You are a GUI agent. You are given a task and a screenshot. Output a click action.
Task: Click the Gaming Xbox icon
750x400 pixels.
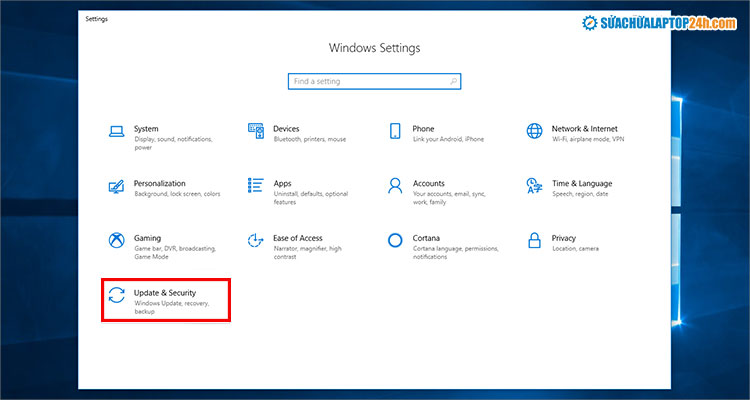117,241
